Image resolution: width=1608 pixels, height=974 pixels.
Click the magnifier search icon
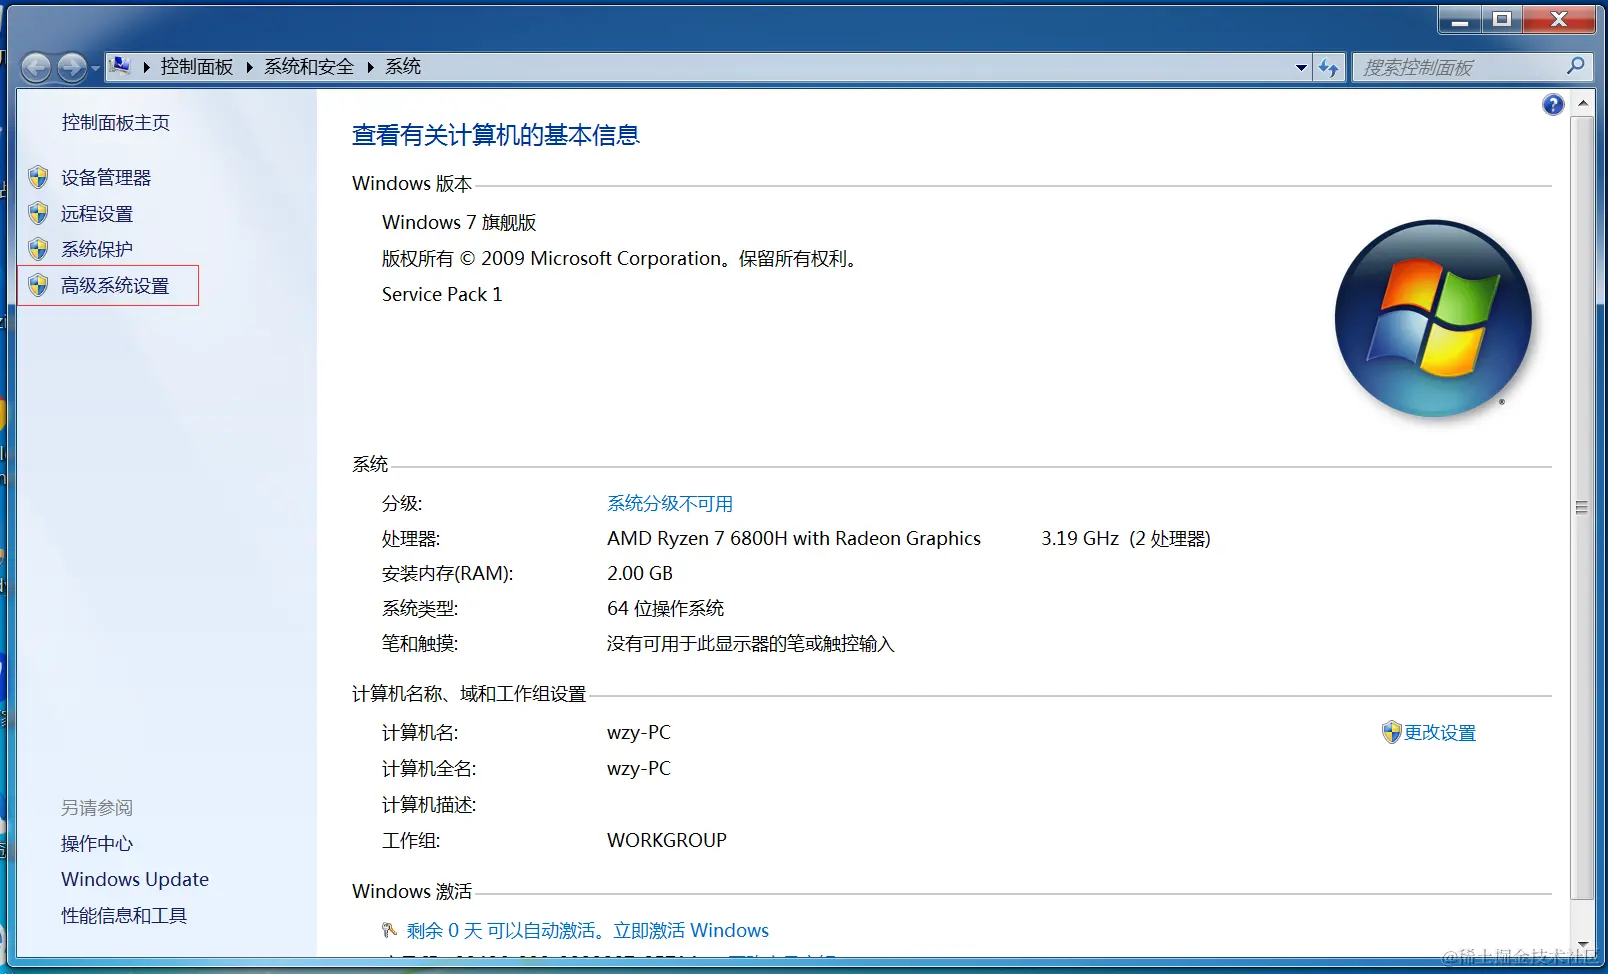coord(1576,66)
